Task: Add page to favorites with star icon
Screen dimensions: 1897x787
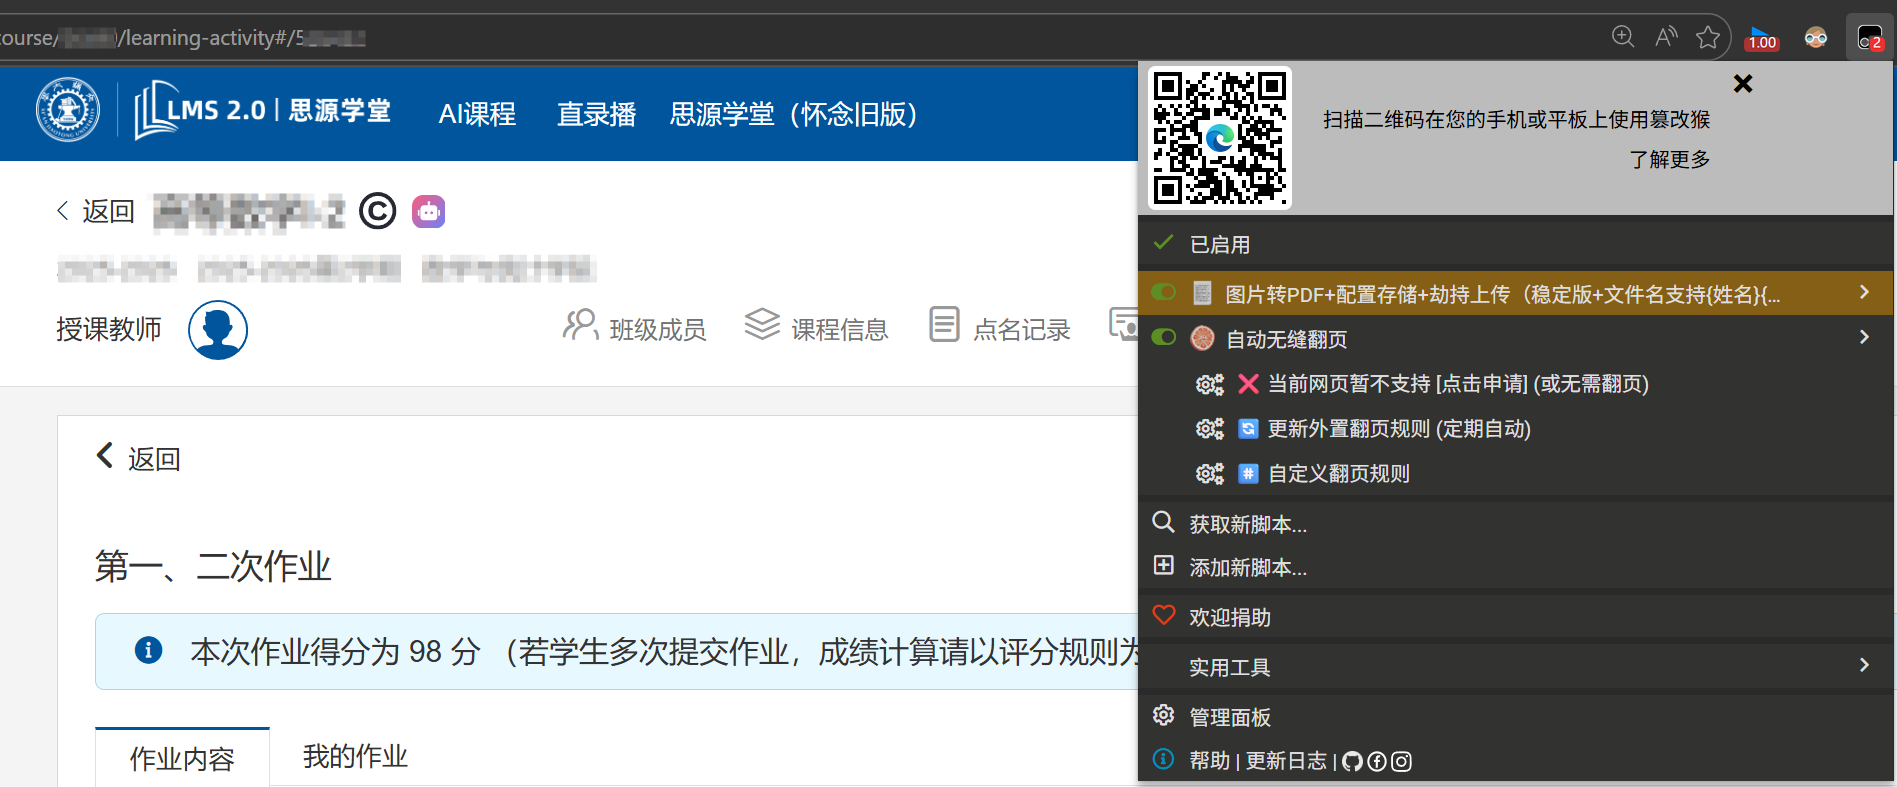Action: pos(1708,38)
